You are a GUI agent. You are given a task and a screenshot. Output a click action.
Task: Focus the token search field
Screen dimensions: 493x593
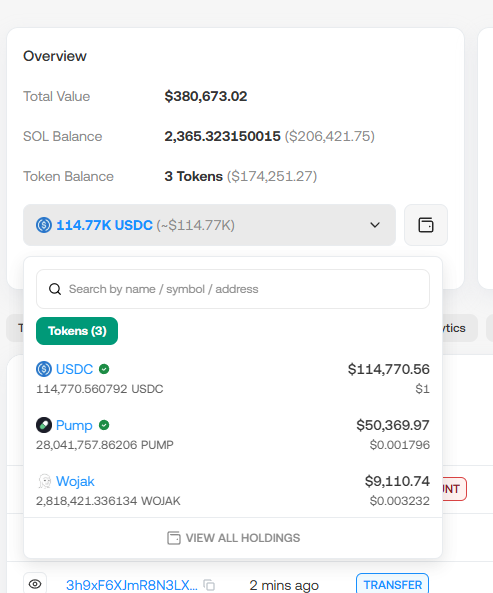pos(233,289)
